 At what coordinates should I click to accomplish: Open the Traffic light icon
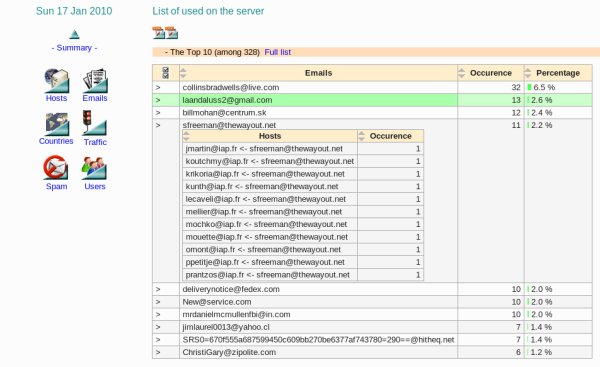[94, 123]
